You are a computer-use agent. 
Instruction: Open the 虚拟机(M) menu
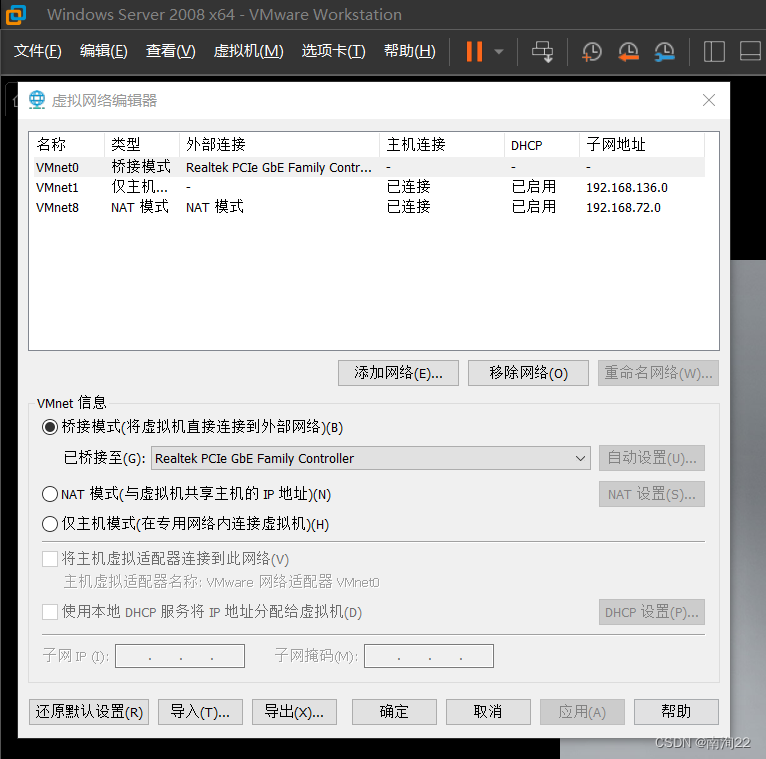coord(248,51)
